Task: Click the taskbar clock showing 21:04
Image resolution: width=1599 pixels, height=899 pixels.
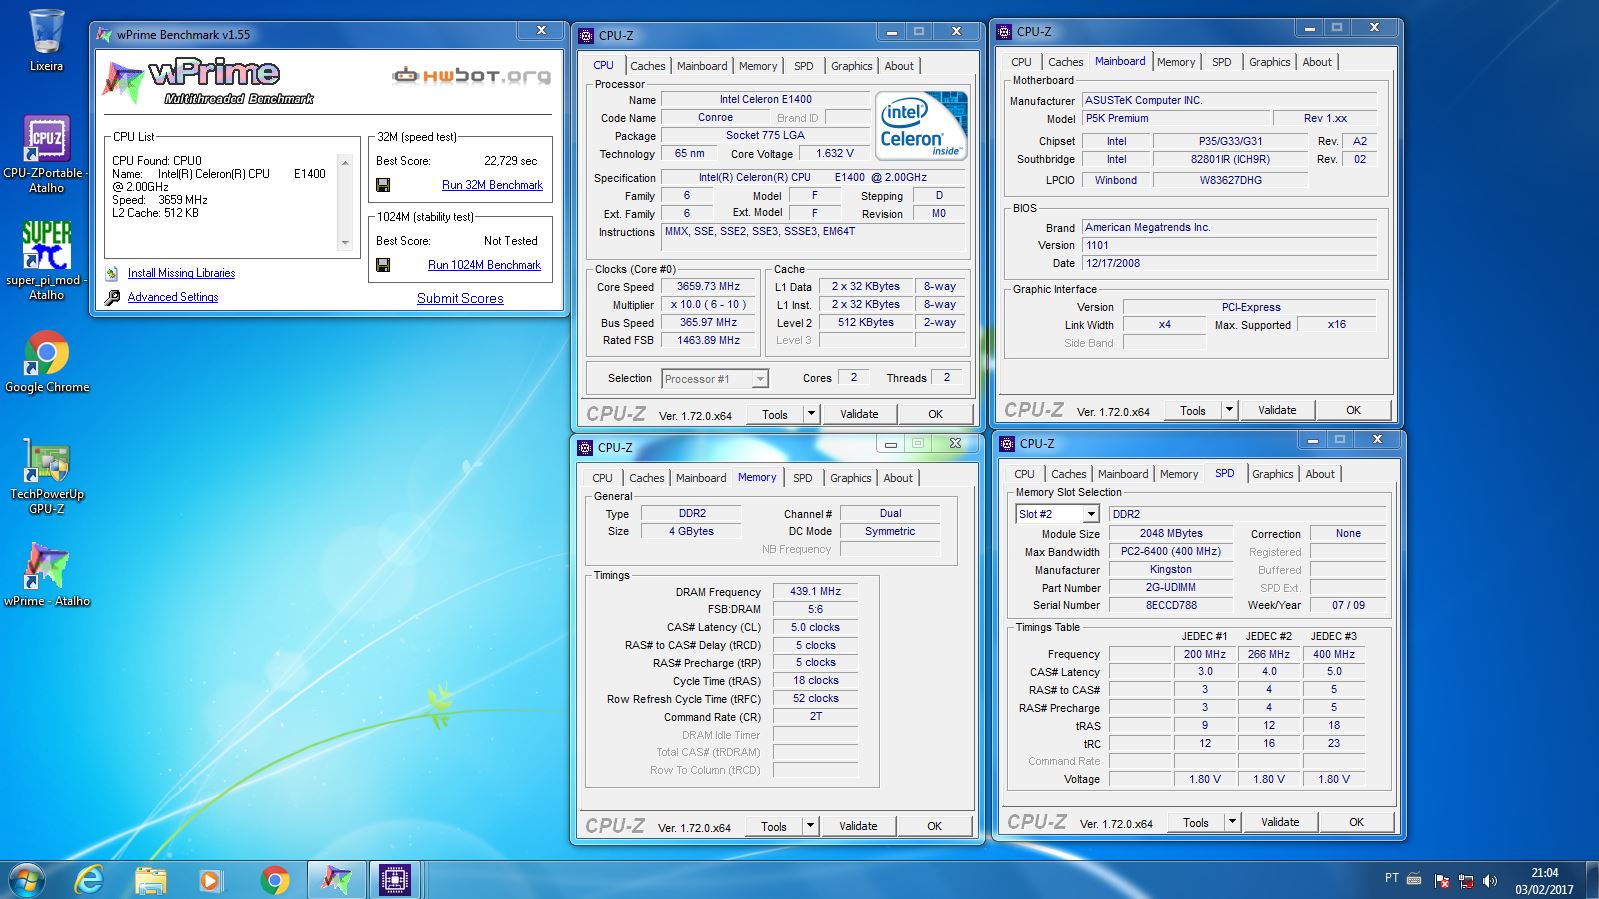Action: (x=1544, y=881)
